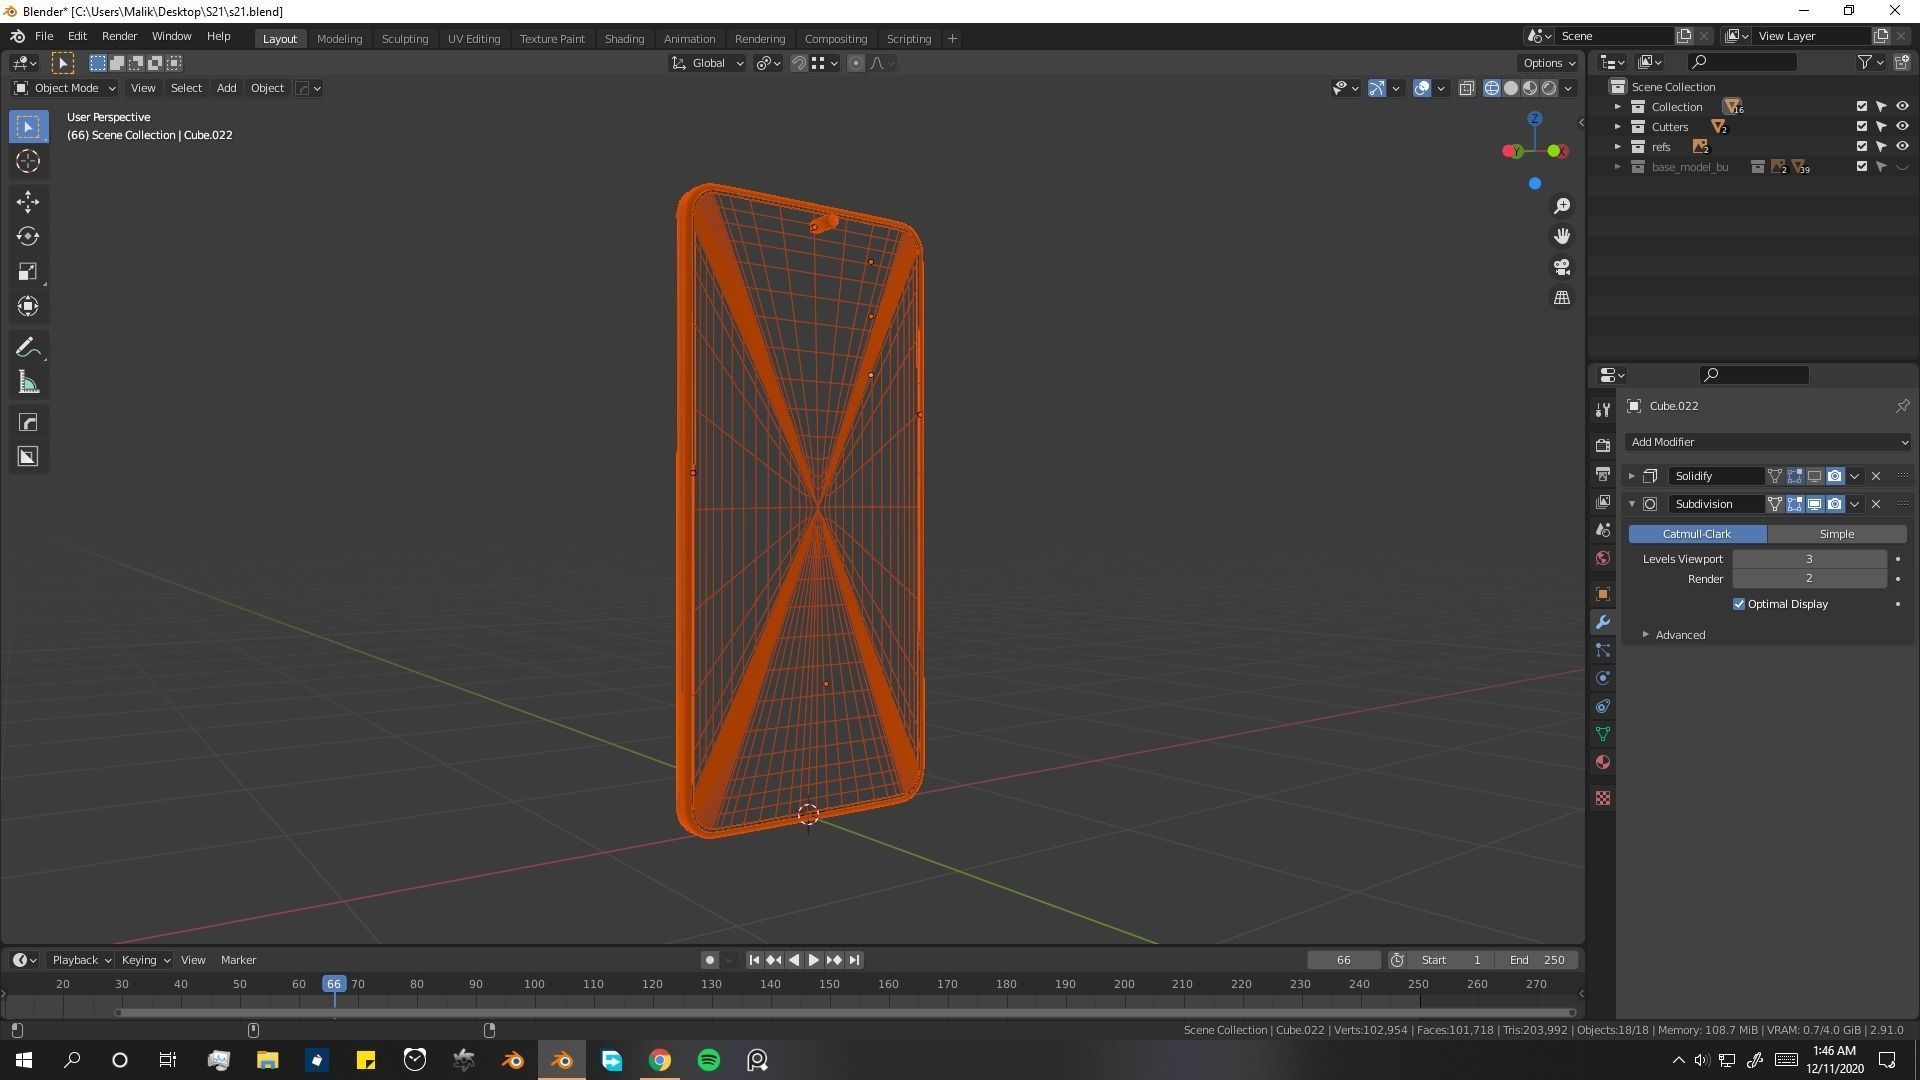The image size is (1920, 1080).
Task: Expand the Advanced subdivision panel
Action: 1679,635
